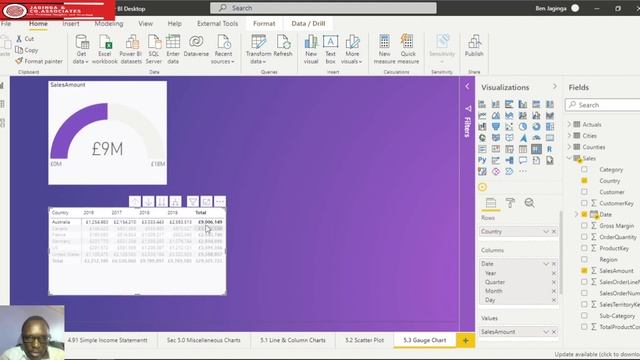Switch to 5.2 Scatter Plot page
Screen dimensions: 640x360
coord(364,340)
